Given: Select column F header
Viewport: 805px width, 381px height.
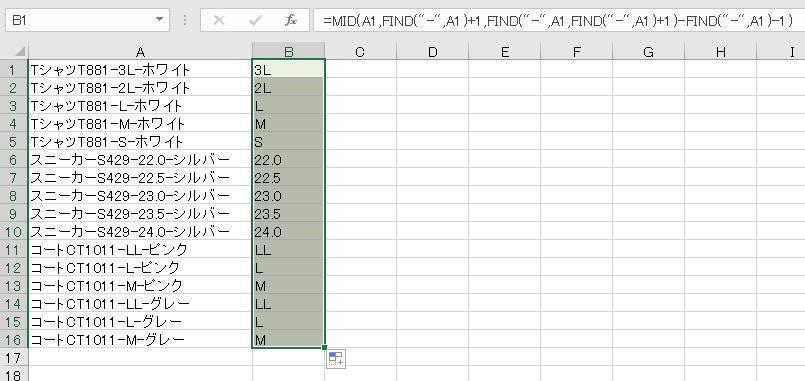Looking at the screenshot, I should tap(576, 51).
